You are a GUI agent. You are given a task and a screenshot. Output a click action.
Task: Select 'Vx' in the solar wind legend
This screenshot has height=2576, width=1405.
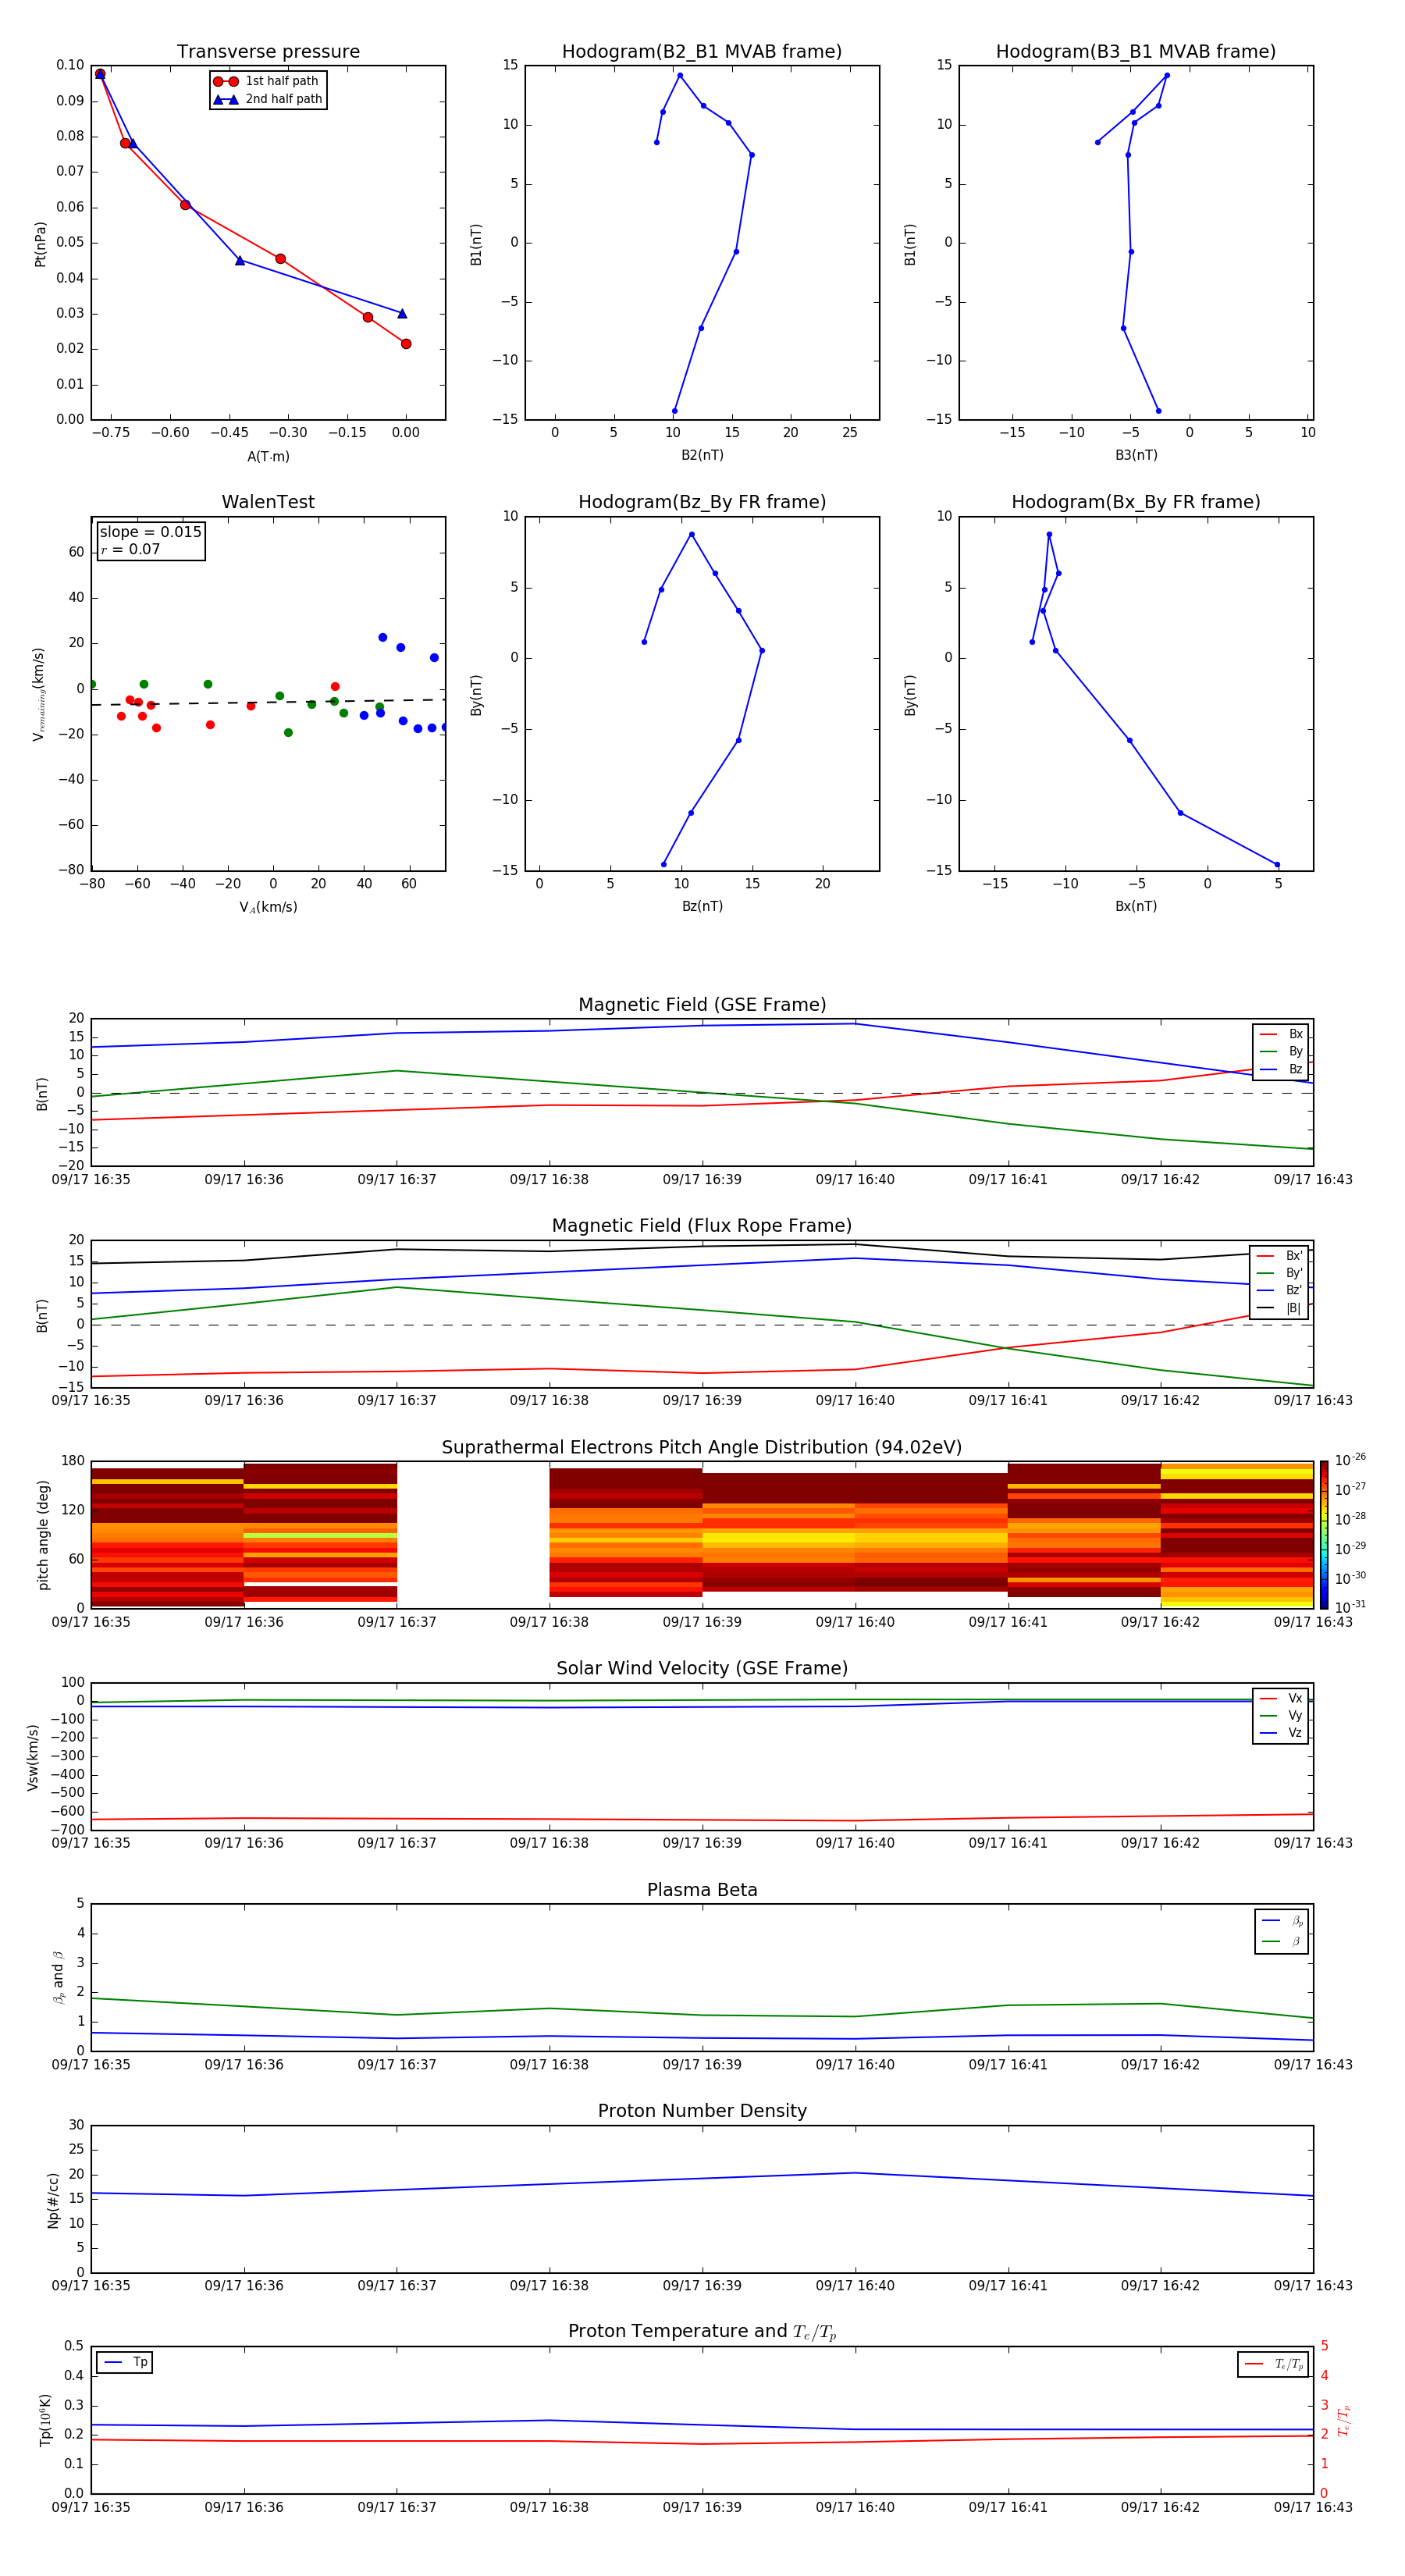[x=1281, y=1699]
